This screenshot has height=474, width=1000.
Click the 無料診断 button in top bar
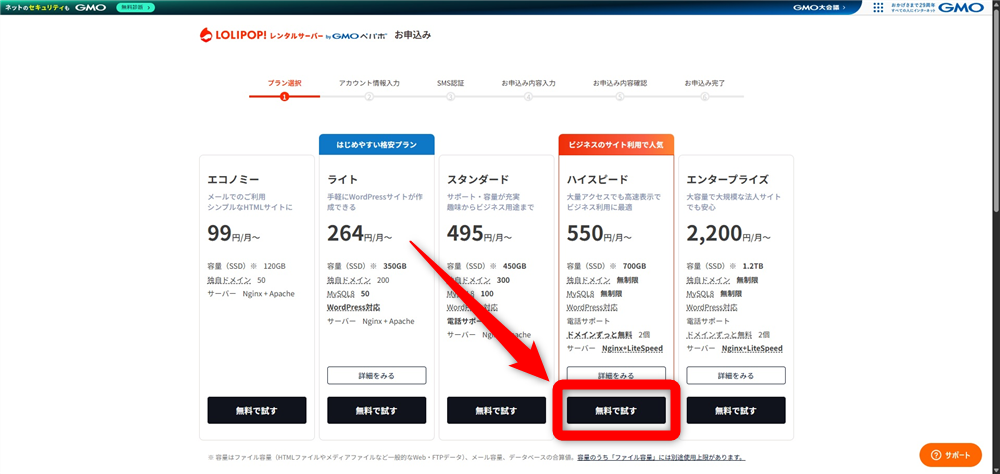click(x=135, y=7)
